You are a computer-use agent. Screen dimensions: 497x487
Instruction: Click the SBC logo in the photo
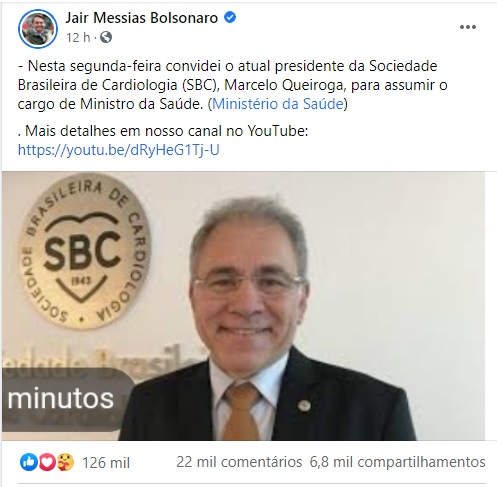85,251
